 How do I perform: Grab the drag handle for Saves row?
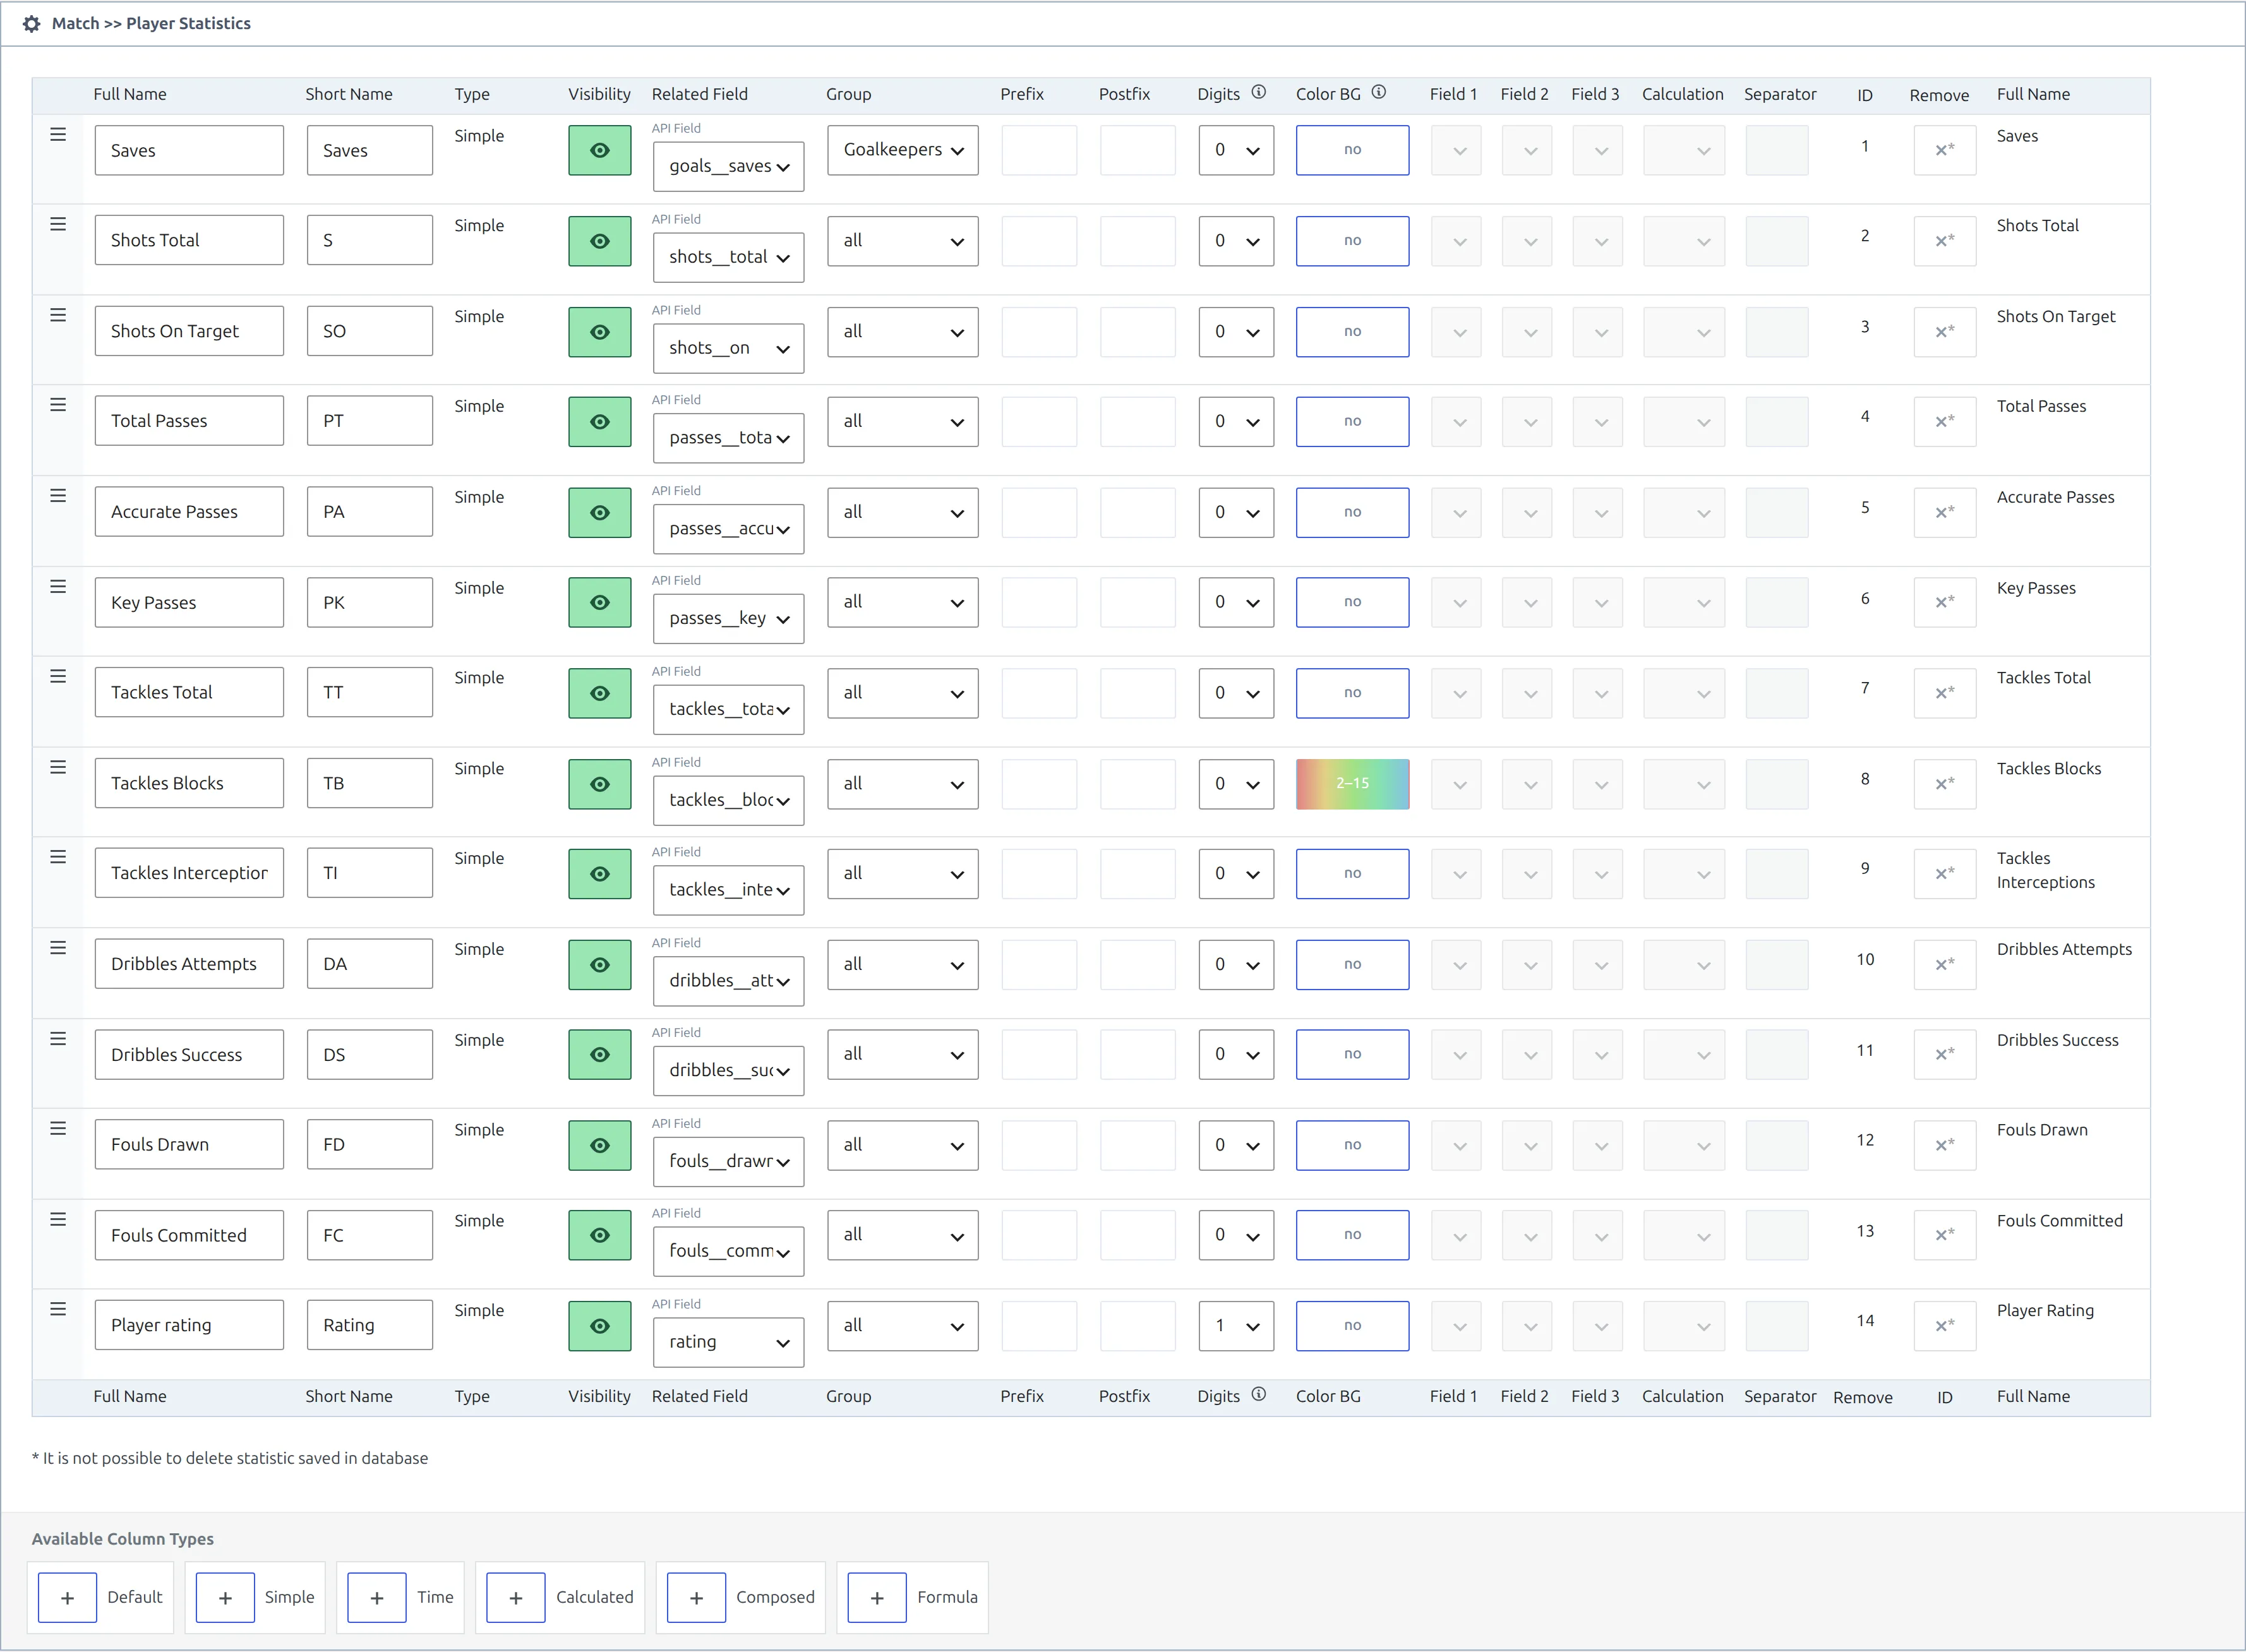[x=58, y=134]
